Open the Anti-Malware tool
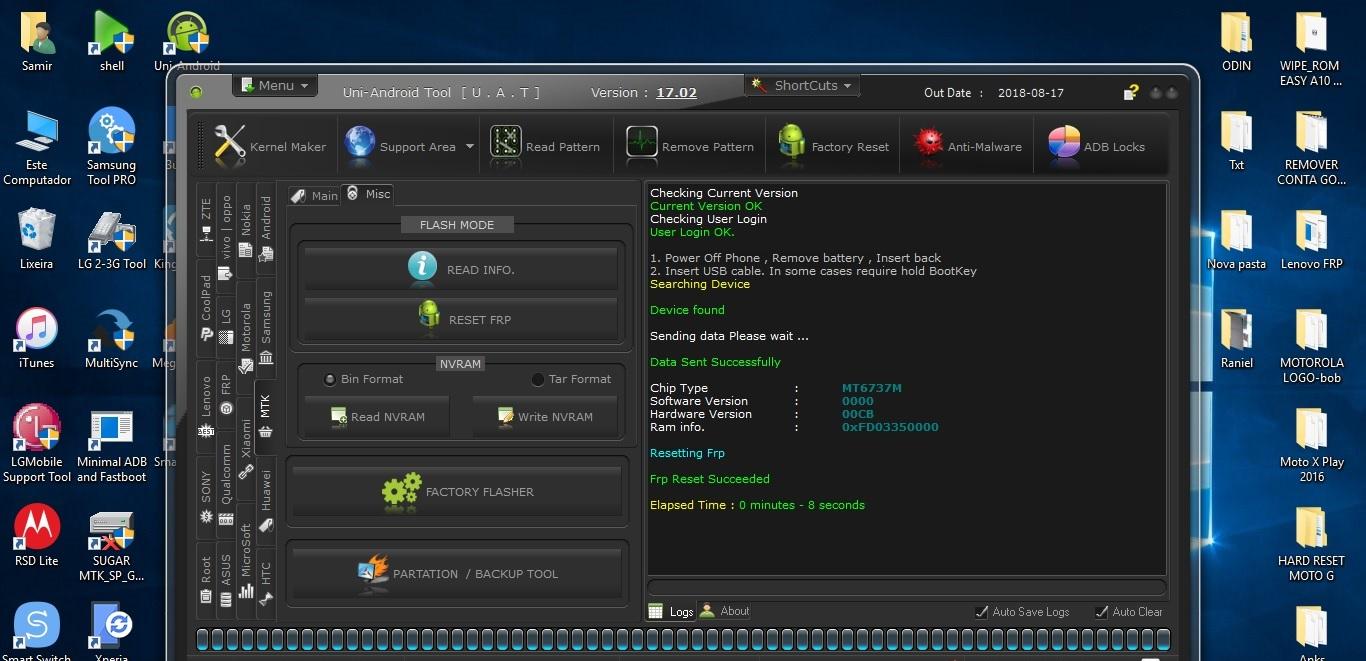 [968, 146]
